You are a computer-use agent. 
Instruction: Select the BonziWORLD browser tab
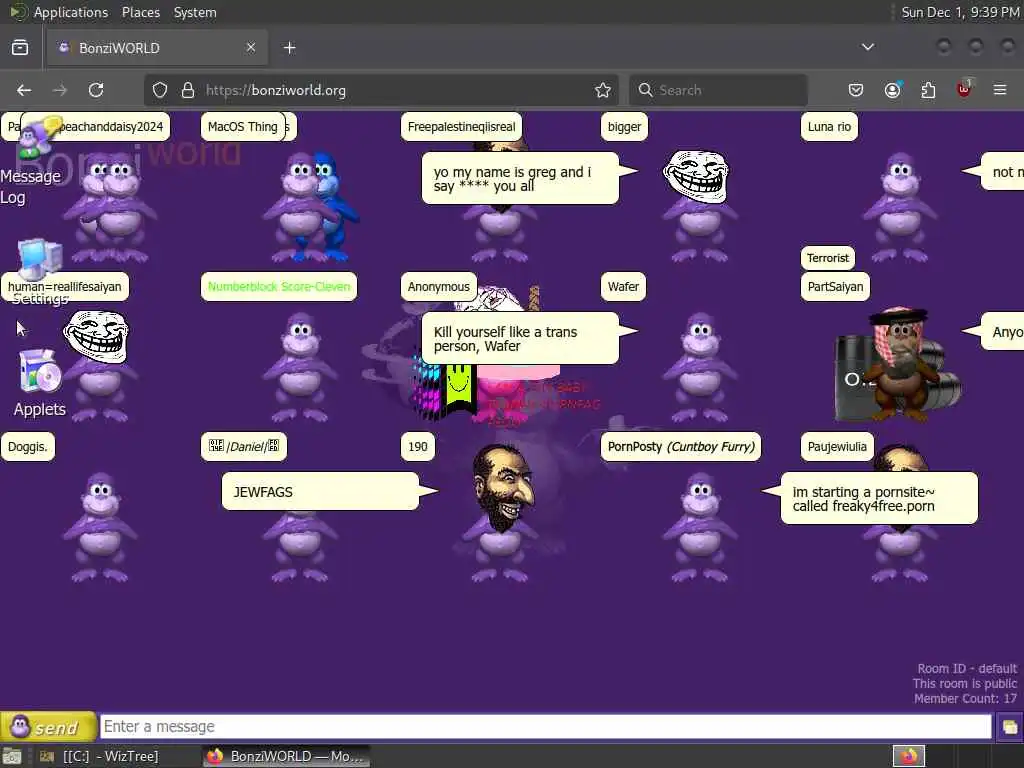click(157, 48)
